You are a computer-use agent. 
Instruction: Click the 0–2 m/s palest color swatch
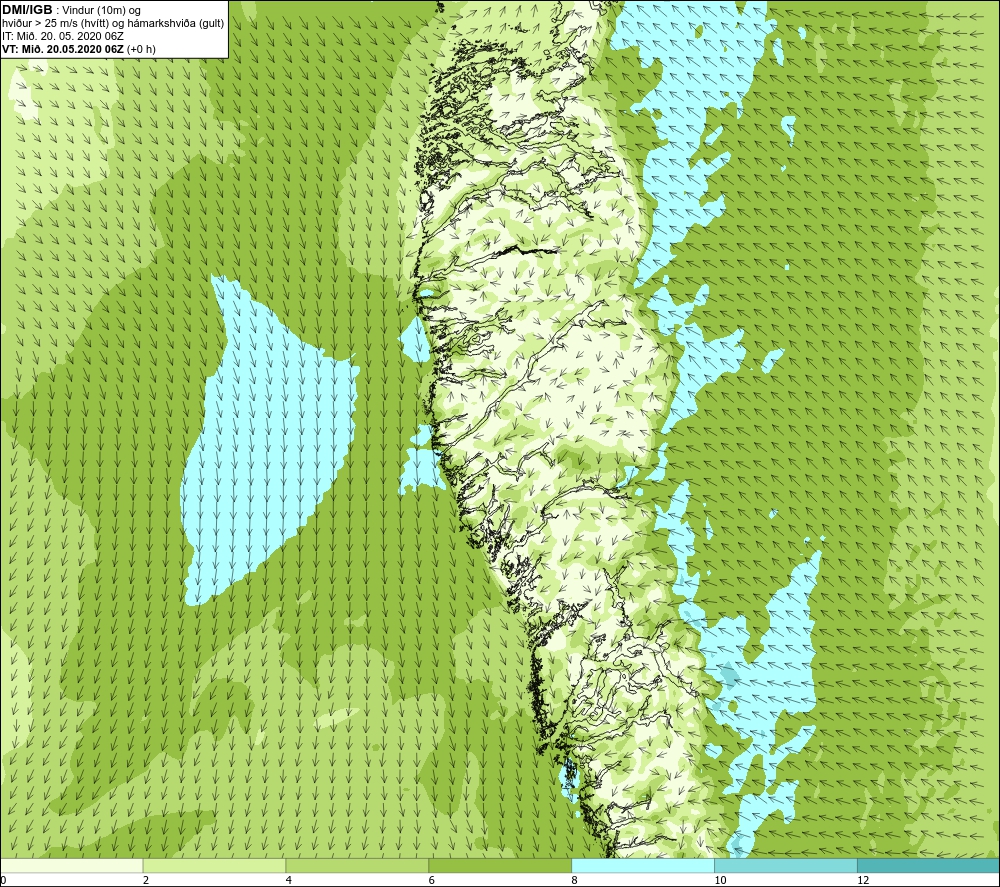click(71, 866)
